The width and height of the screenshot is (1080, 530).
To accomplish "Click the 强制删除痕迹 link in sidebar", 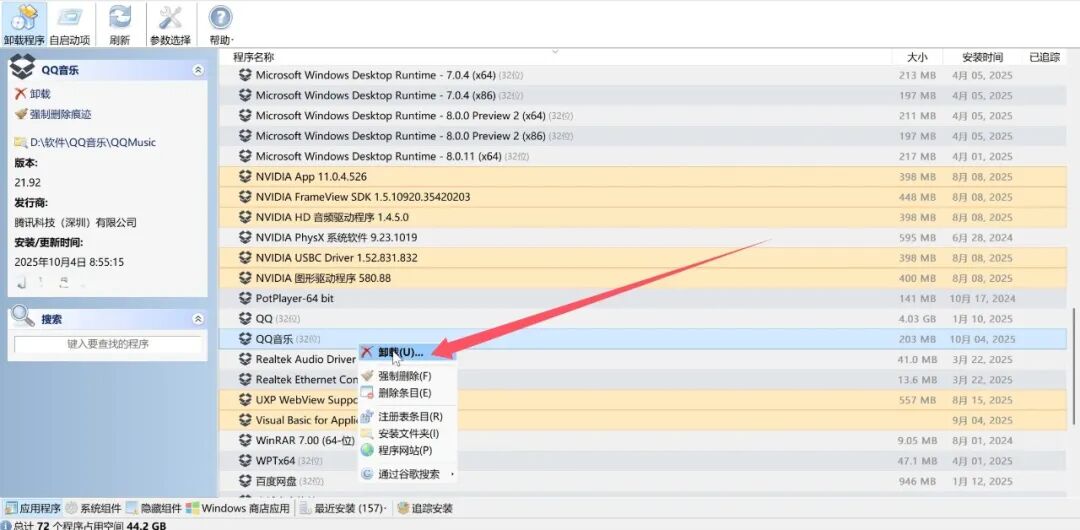I will [61, 114].
